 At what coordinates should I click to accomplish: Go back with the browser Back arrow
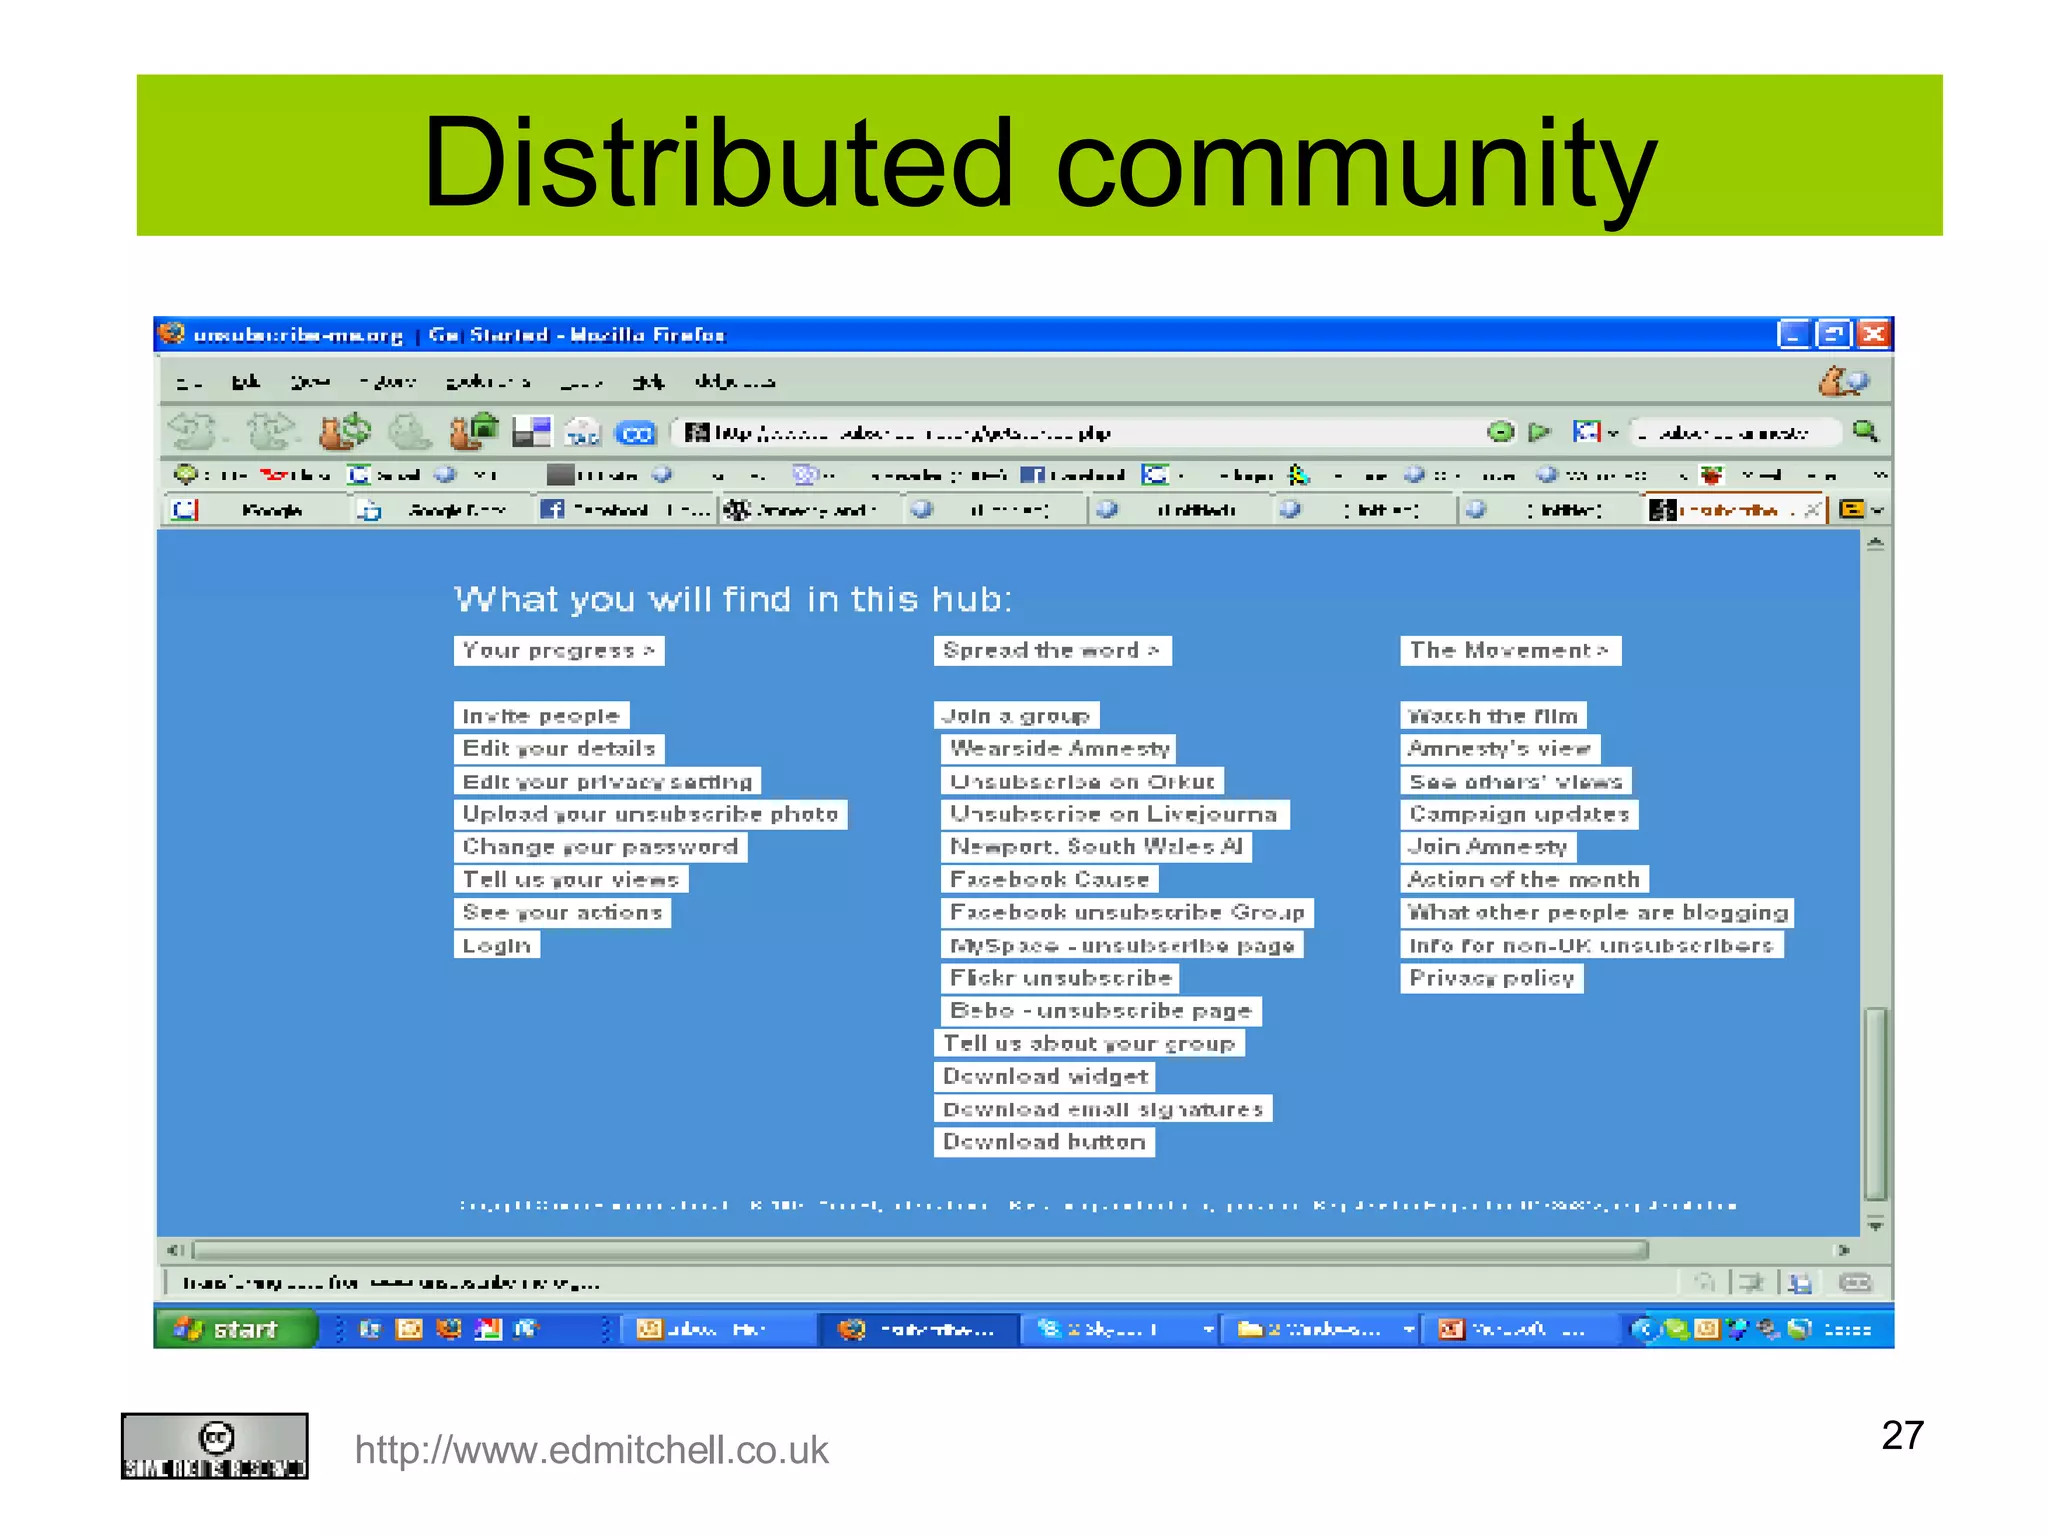point(192,432)
